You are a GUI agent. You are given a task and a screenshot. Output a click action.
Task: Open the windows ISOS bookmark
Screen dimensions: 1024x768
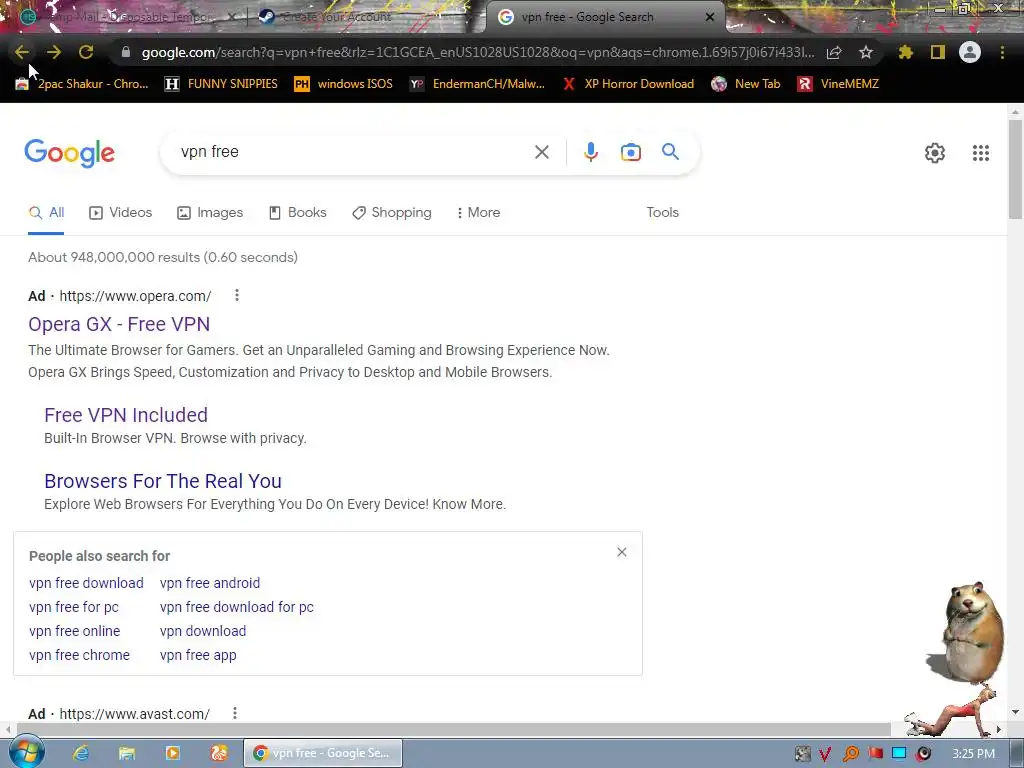(344, 84)
